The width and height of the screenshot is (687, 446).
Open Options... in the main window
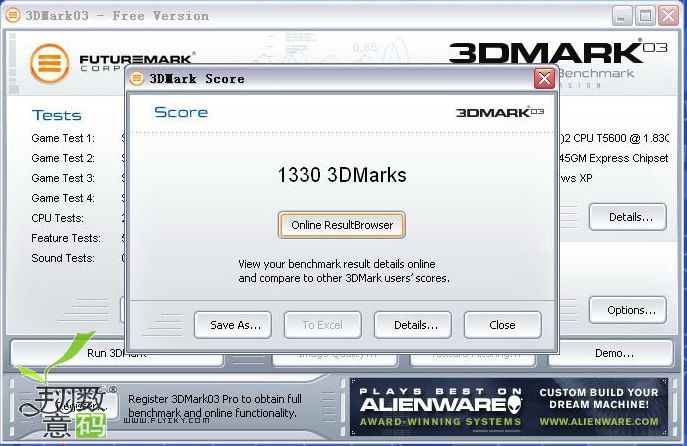[628, 310]
